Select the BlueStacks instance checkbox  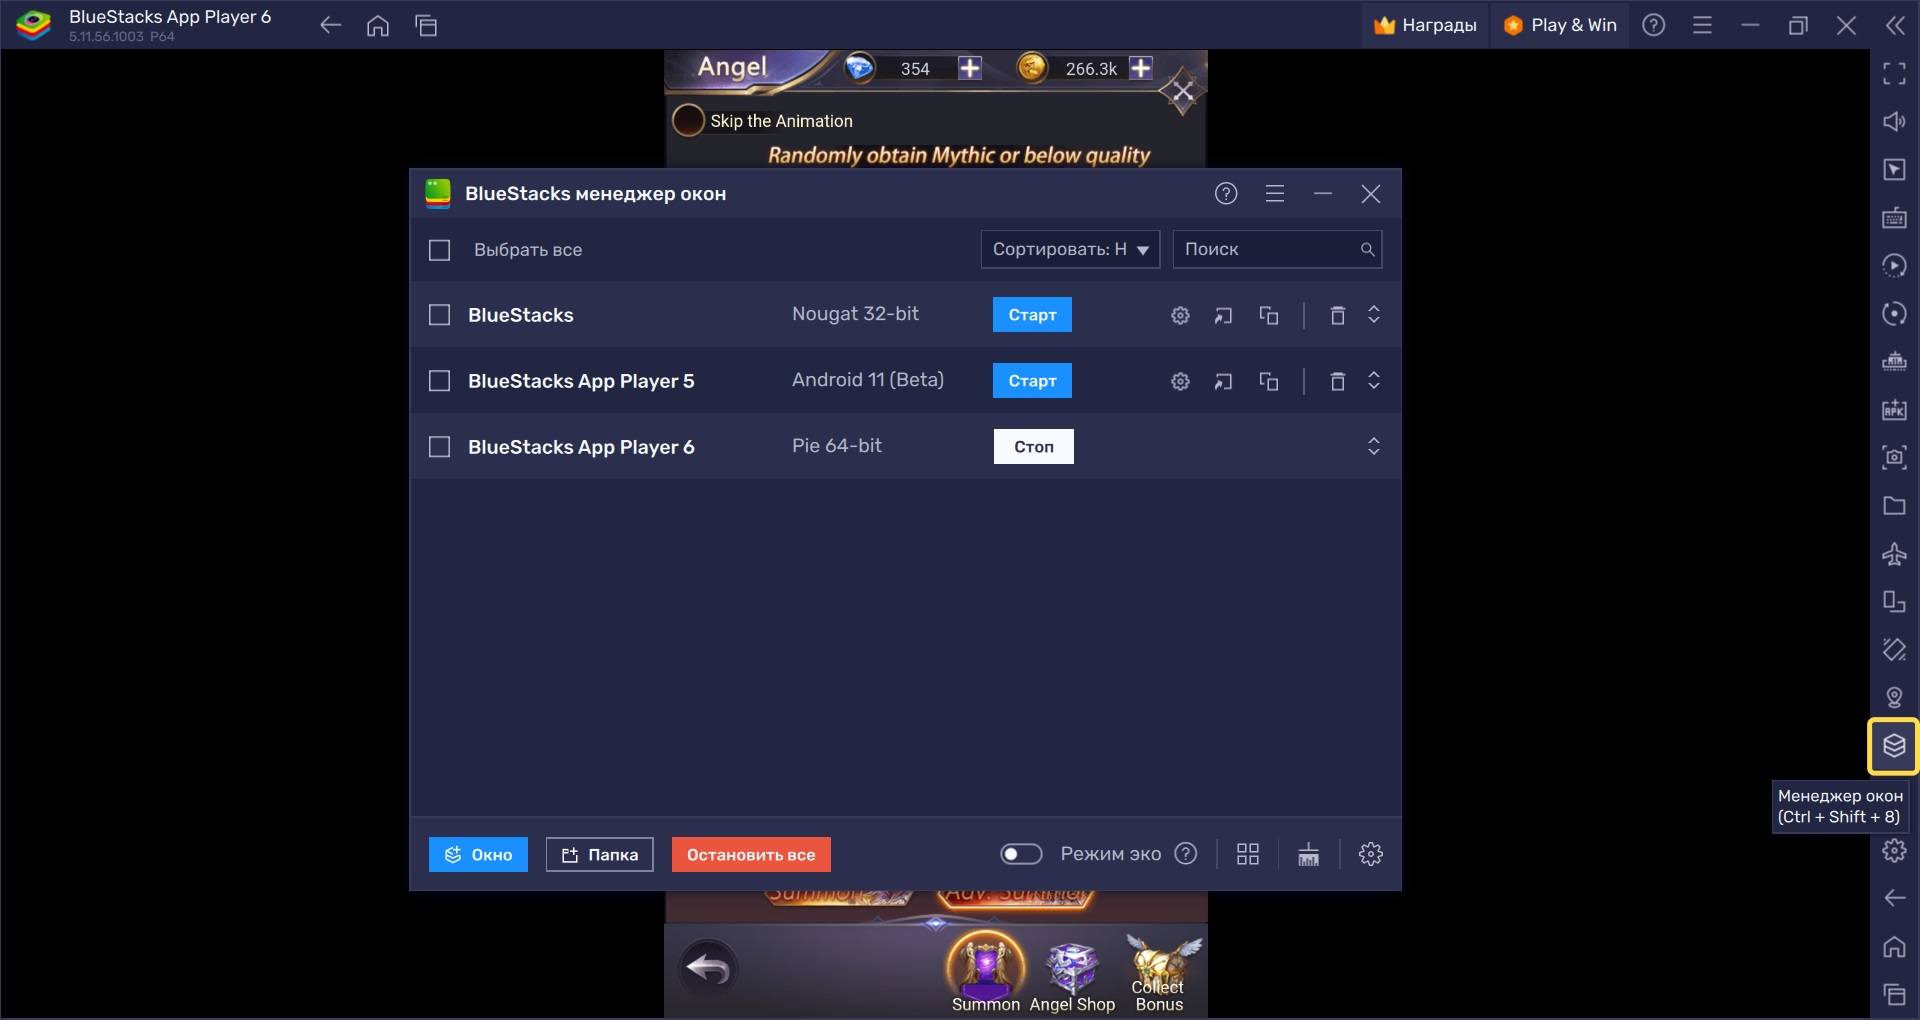point(440,315)
